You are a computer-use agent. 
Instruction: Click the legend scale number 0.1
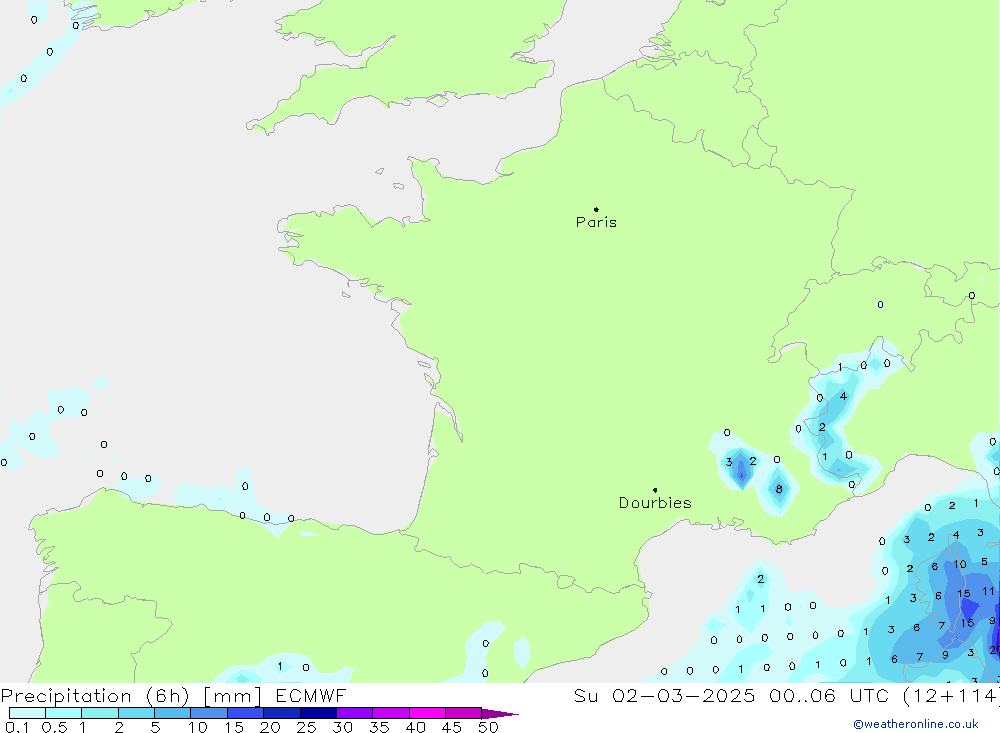pyautogui.click(x=17, y=727)
